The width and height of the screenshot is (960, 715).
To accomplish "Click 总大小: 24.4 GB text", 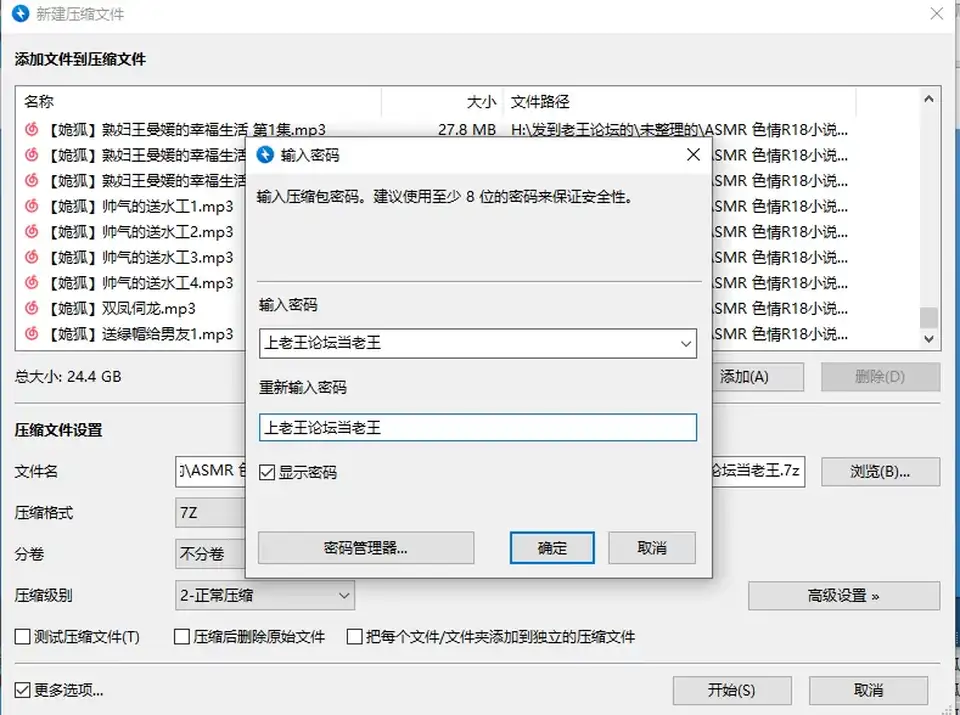I will (68, 376).
